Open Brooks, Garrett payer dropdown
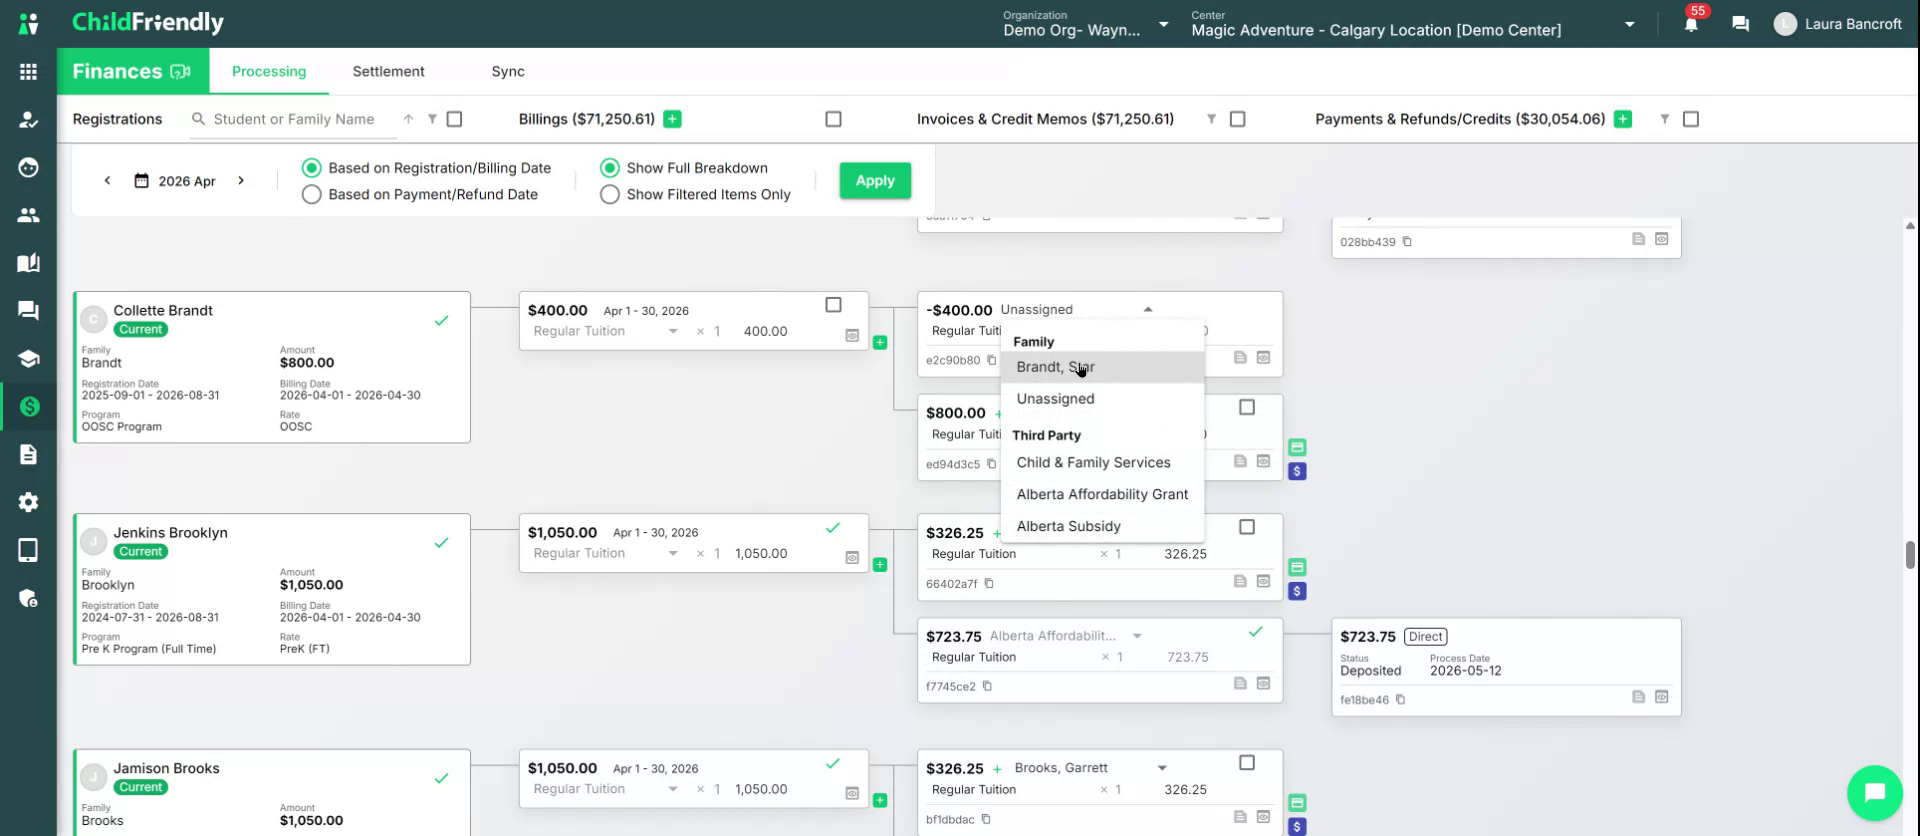This screenshot has width=1920, height=836. pos(1162,768)
